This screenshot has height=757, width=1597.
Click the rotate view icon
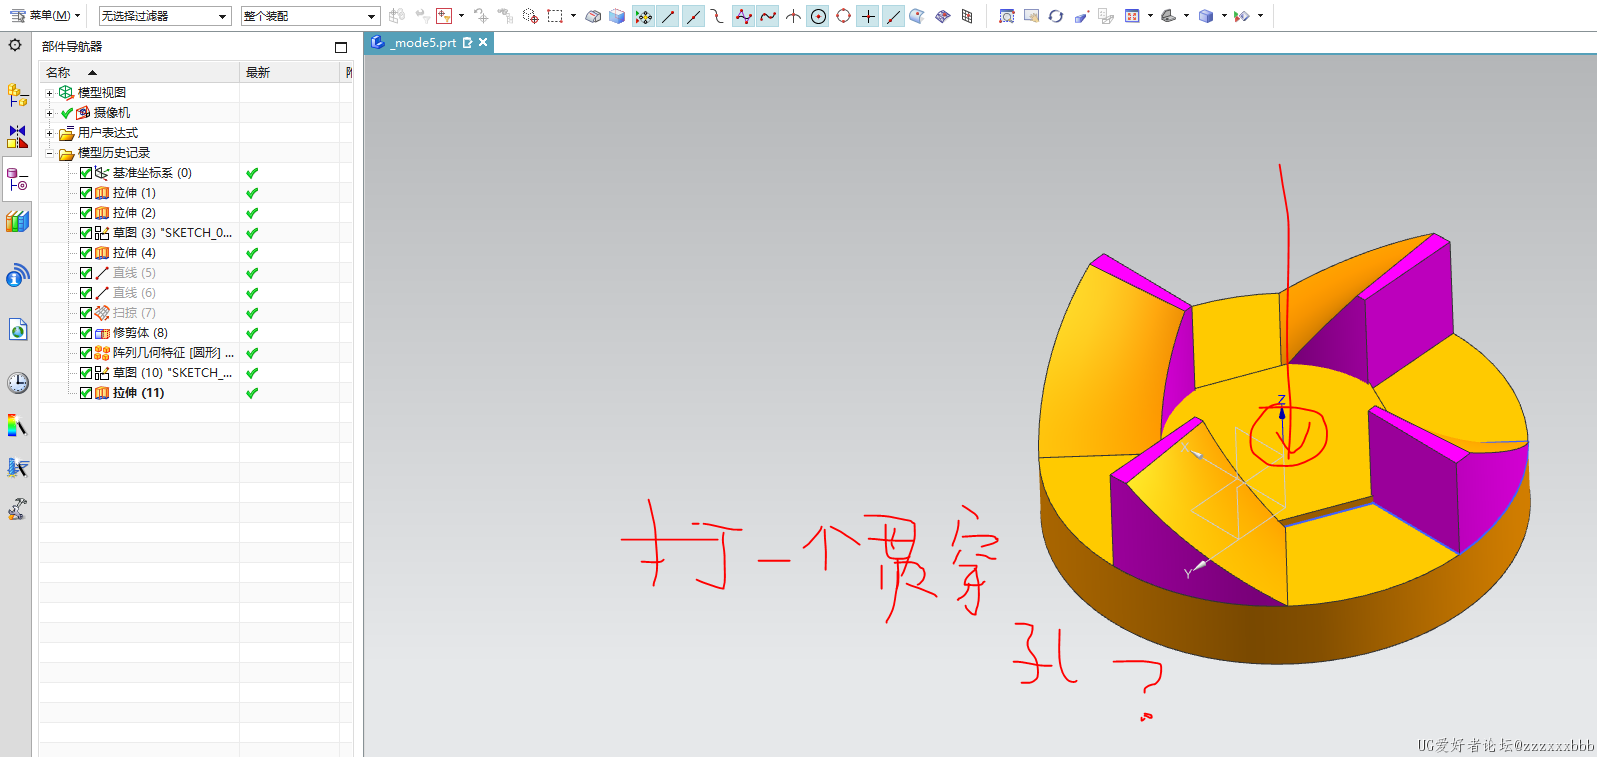click(1056, 16)
